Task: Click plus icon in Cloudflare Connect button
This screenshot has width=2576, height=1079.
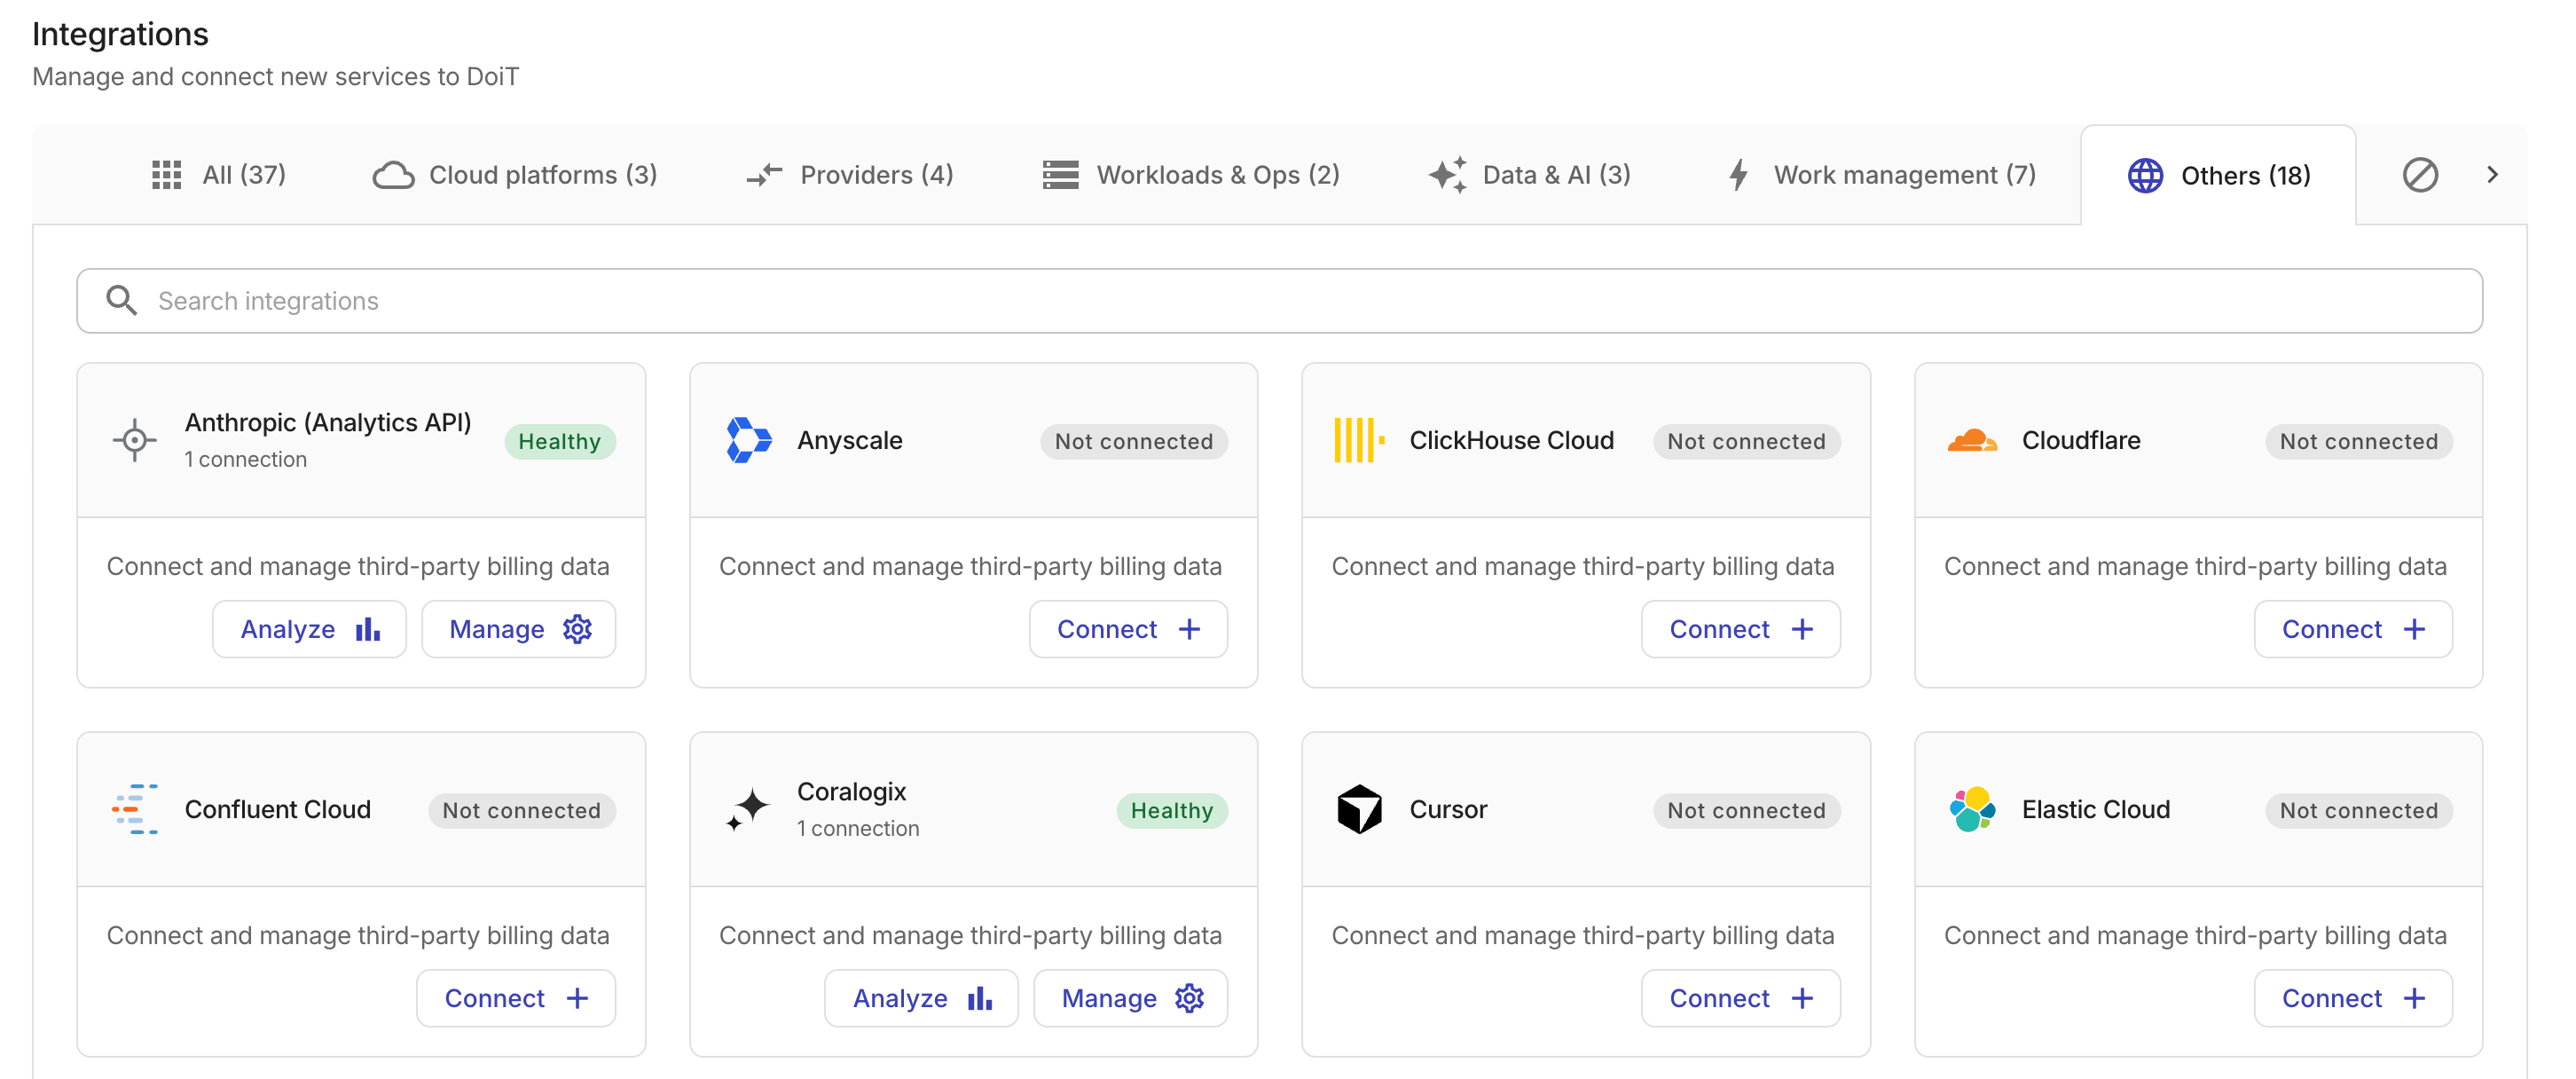Action: (x=2414, y=629)
